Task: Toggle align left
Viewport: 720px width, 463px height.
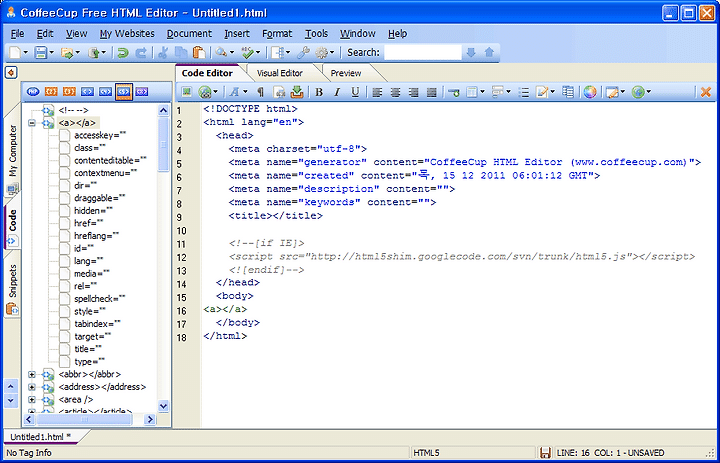Action: 377,92
